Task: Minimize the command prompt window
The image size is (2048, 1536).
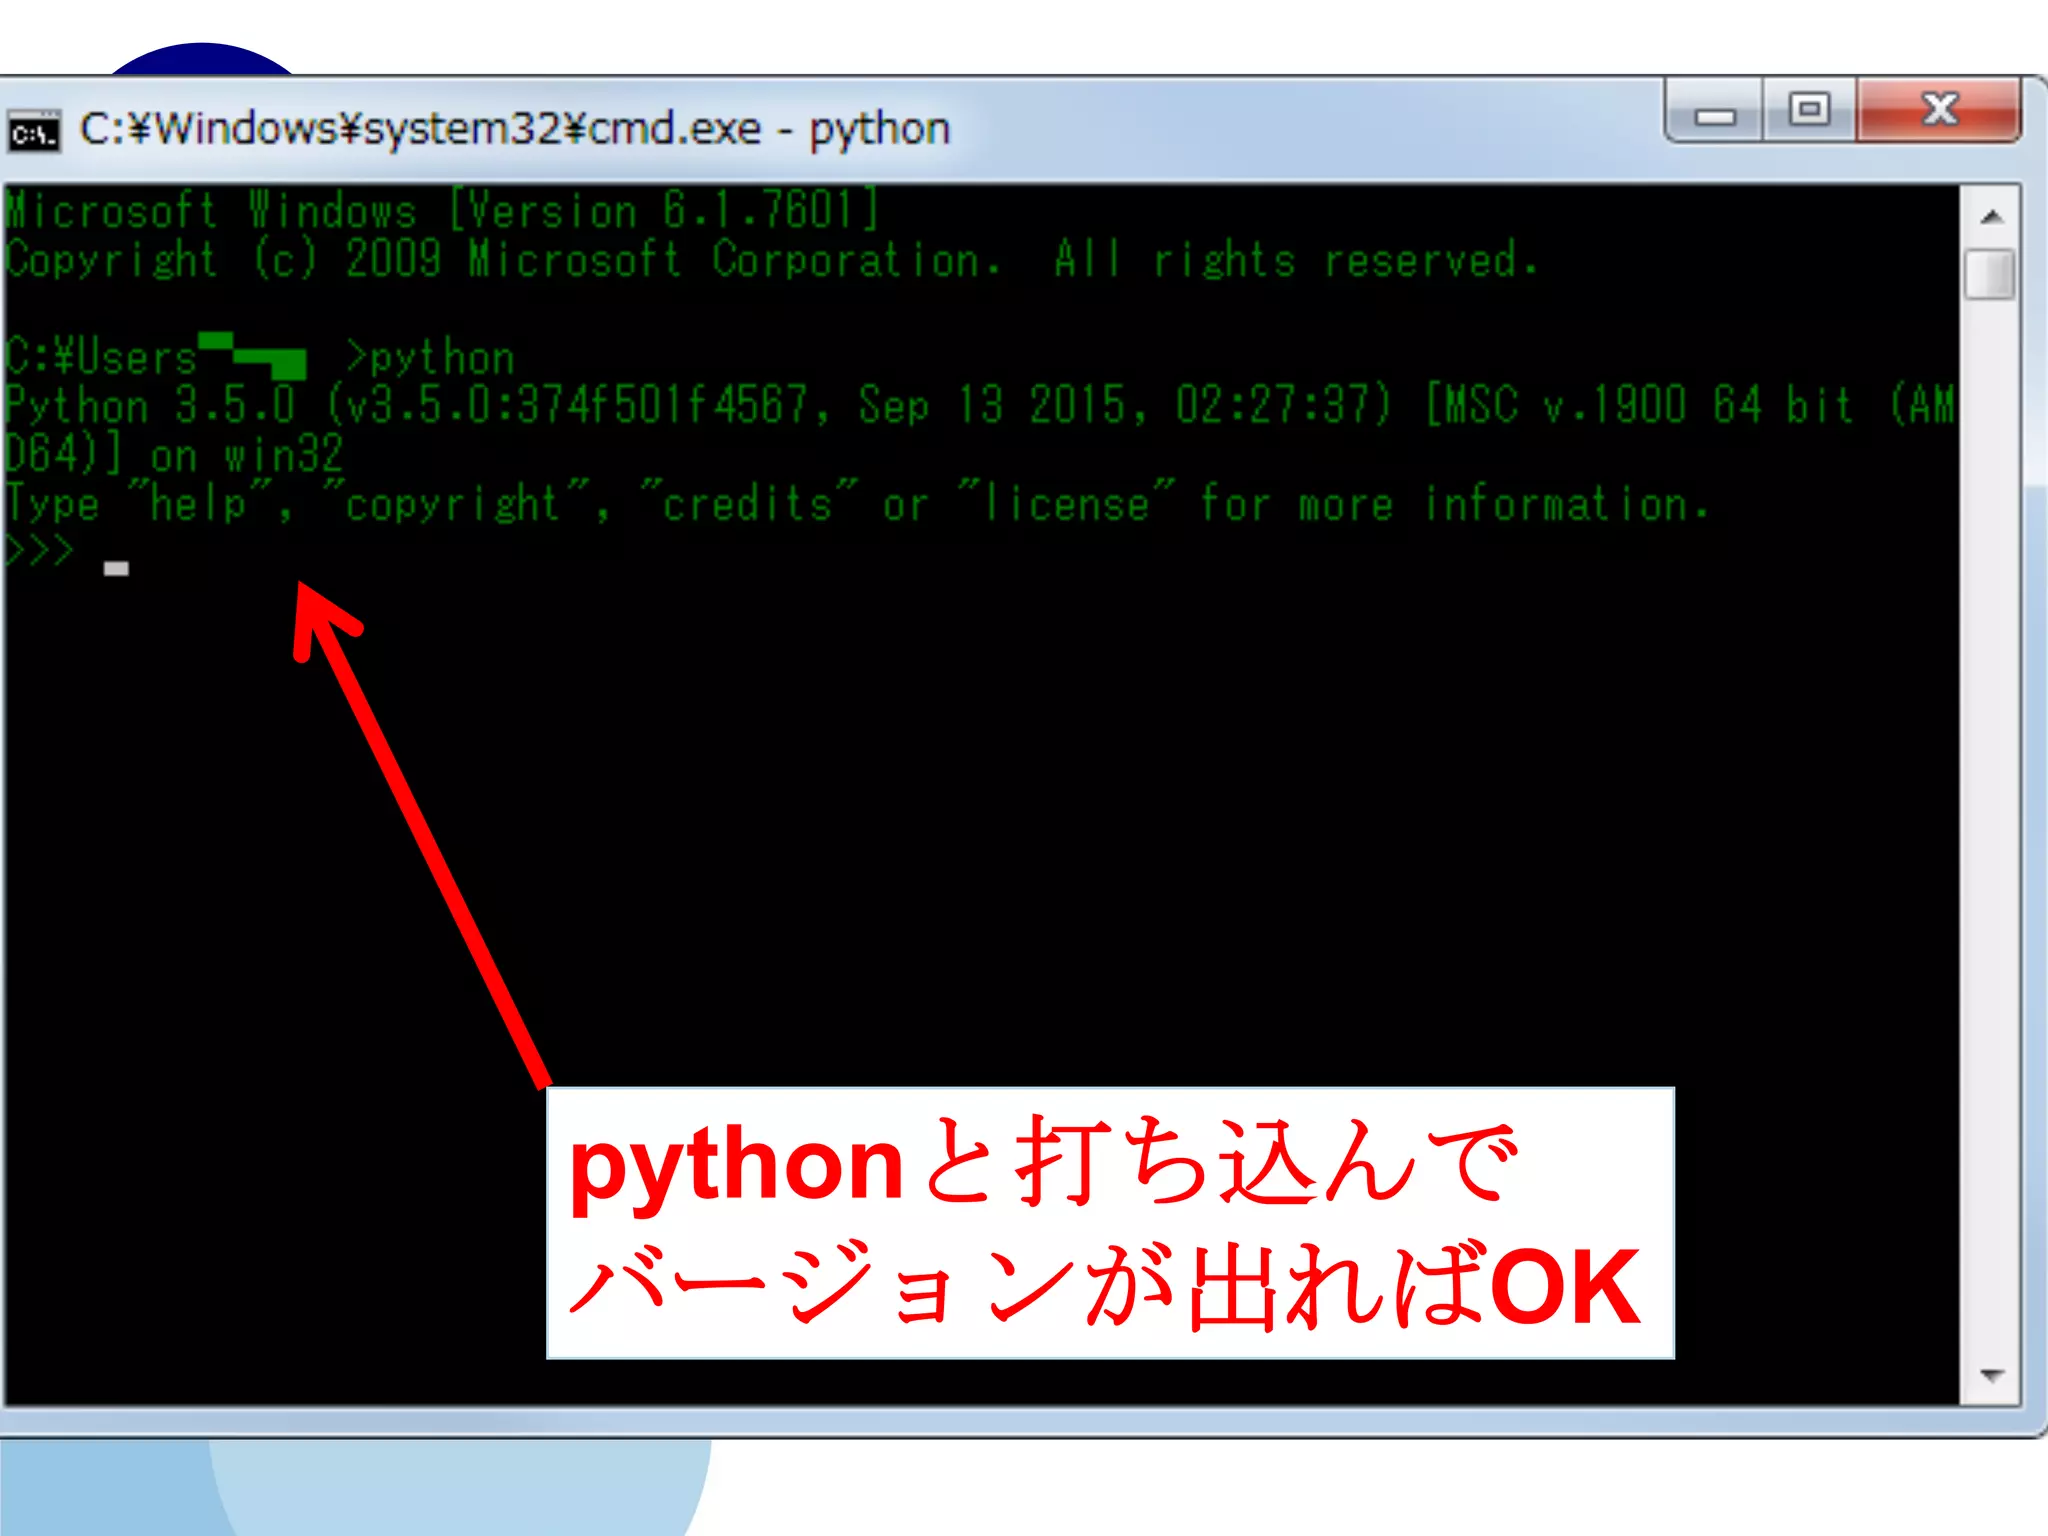Action: coord(1714,113)
